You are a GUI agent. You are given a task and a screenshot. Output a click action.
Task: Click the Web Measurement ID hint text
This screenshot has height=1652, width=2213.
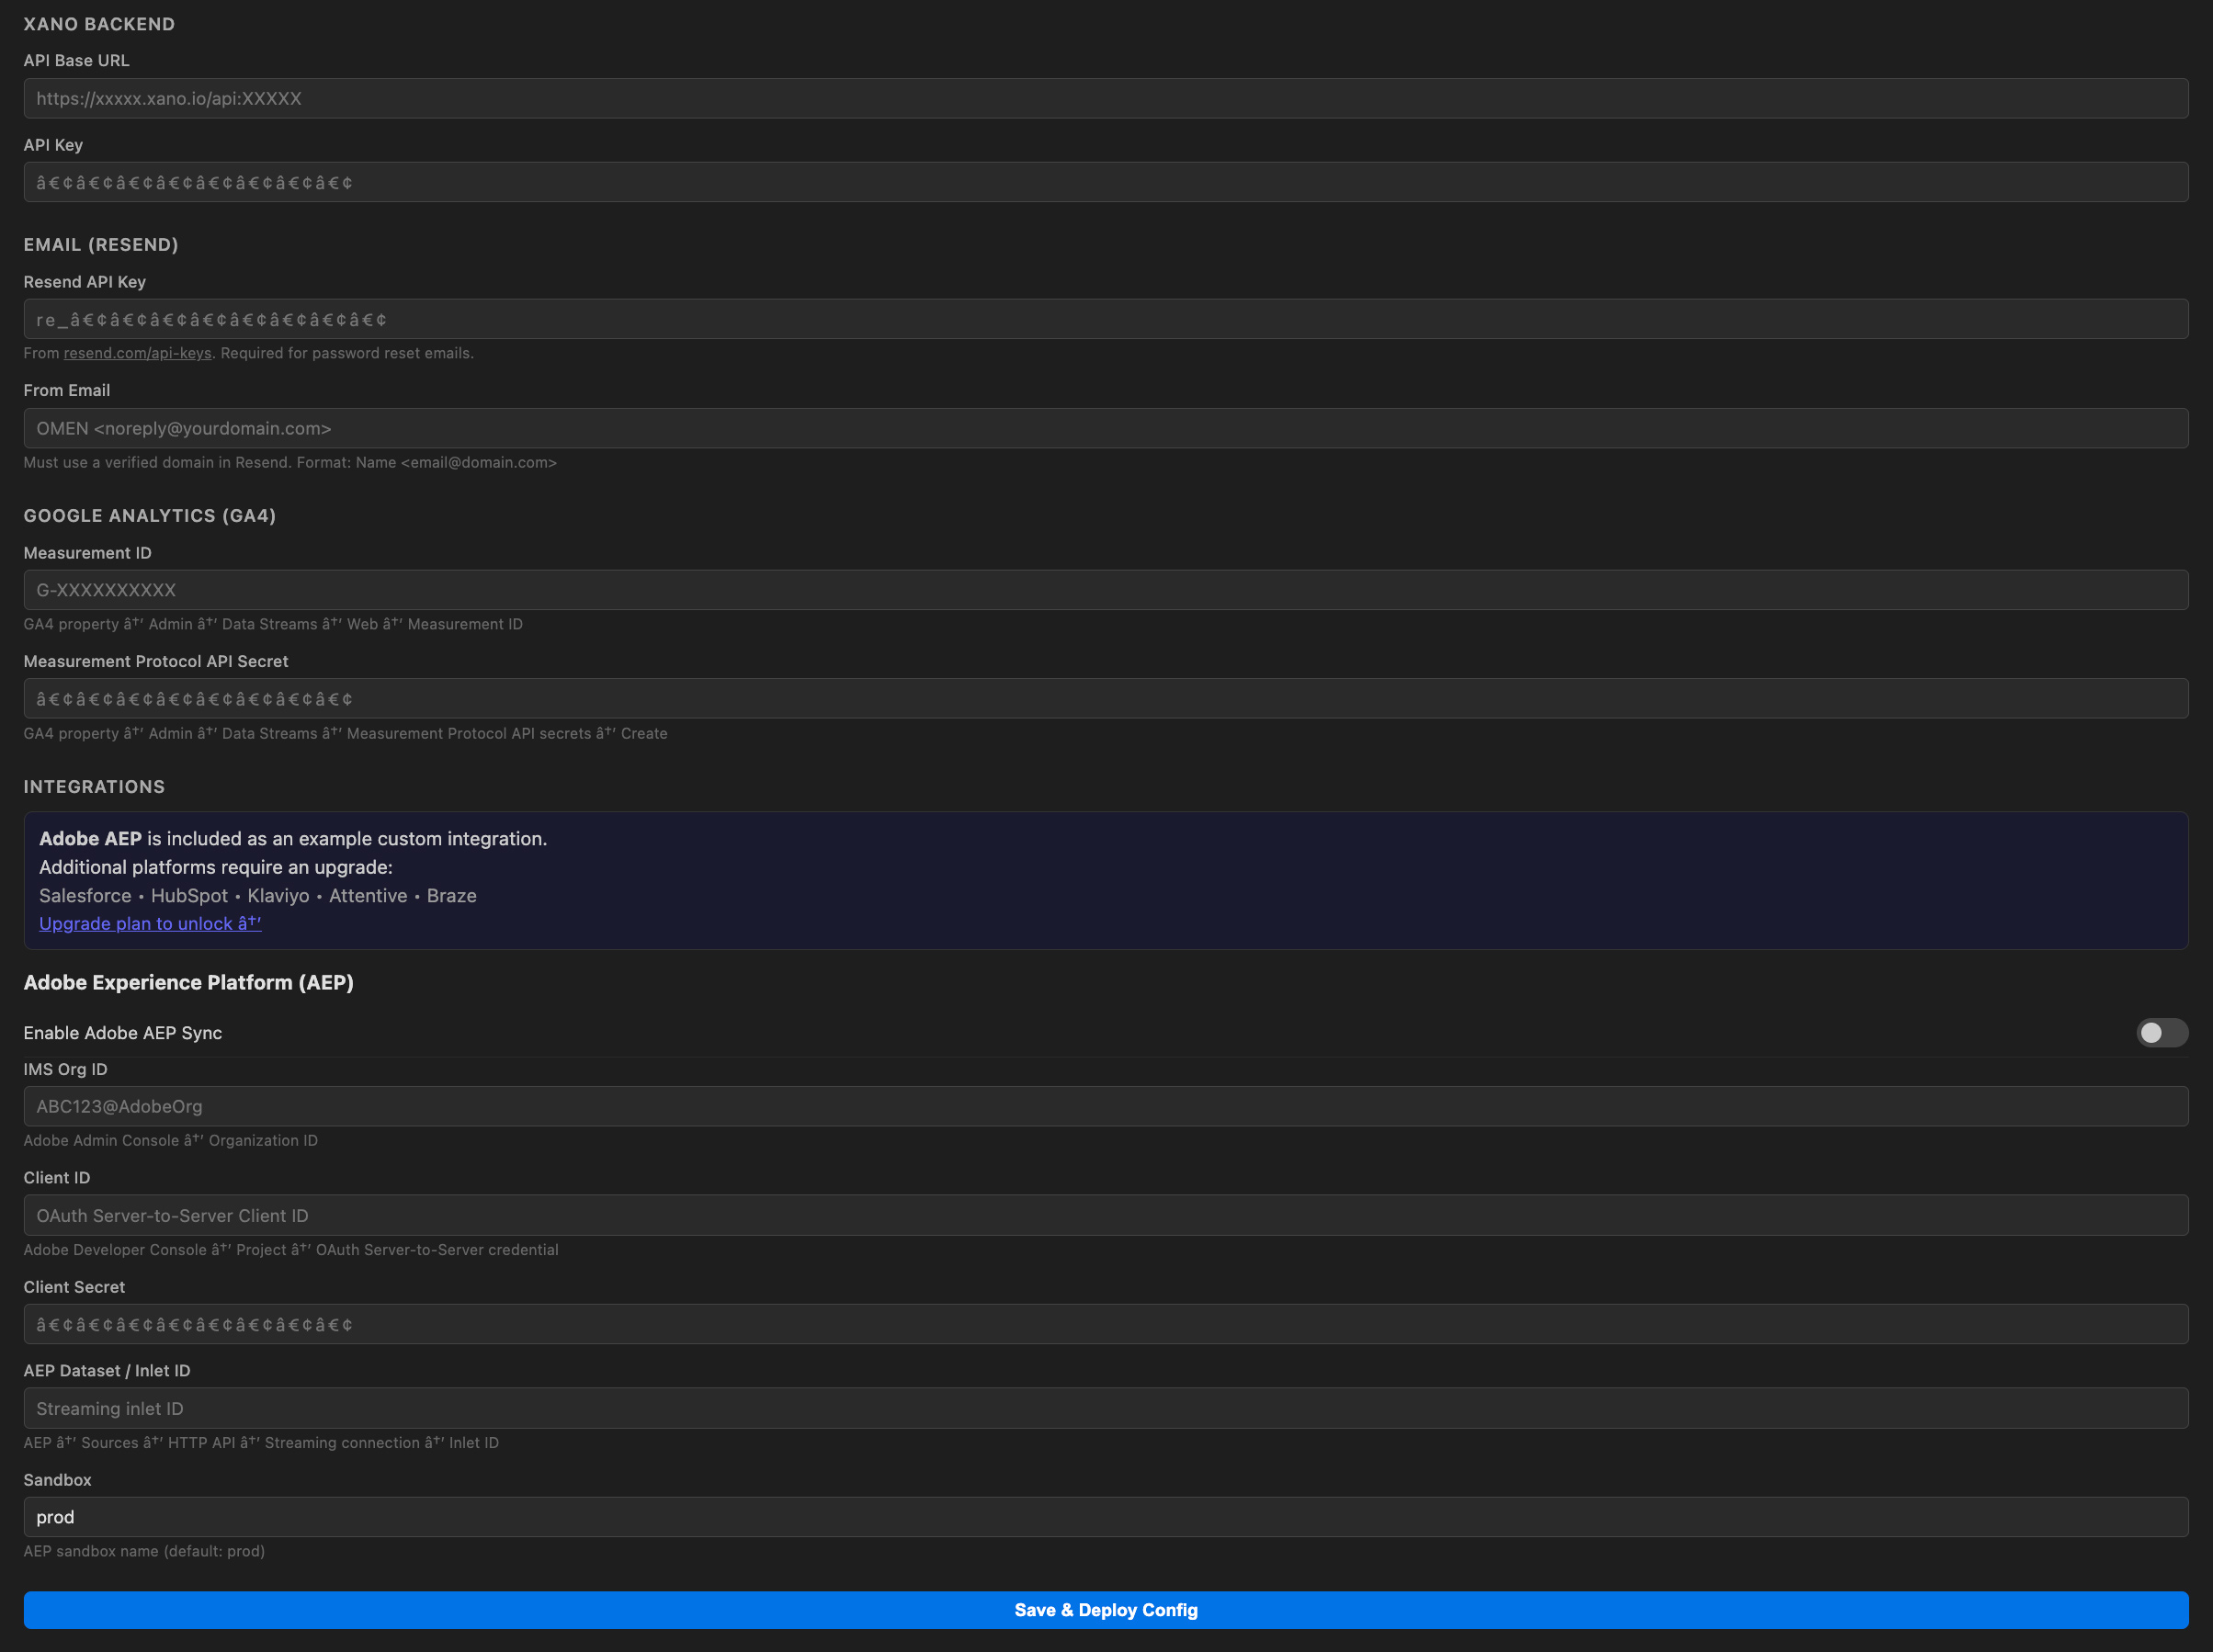tap(273, 625)
